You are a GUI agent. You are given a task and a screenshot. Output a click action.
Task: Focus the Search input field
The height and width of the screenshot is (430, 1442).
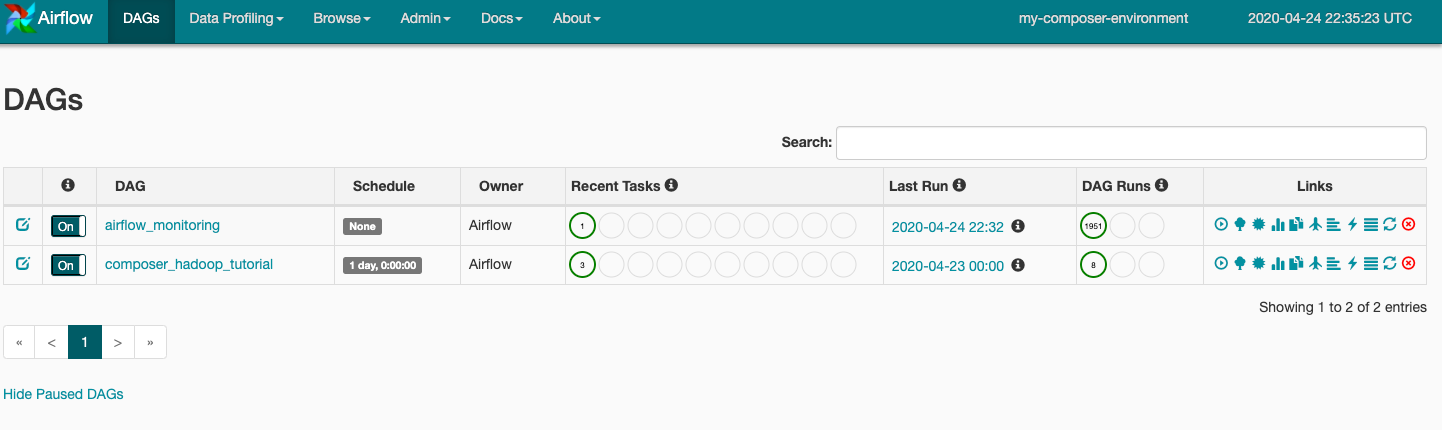(1130, 143)
